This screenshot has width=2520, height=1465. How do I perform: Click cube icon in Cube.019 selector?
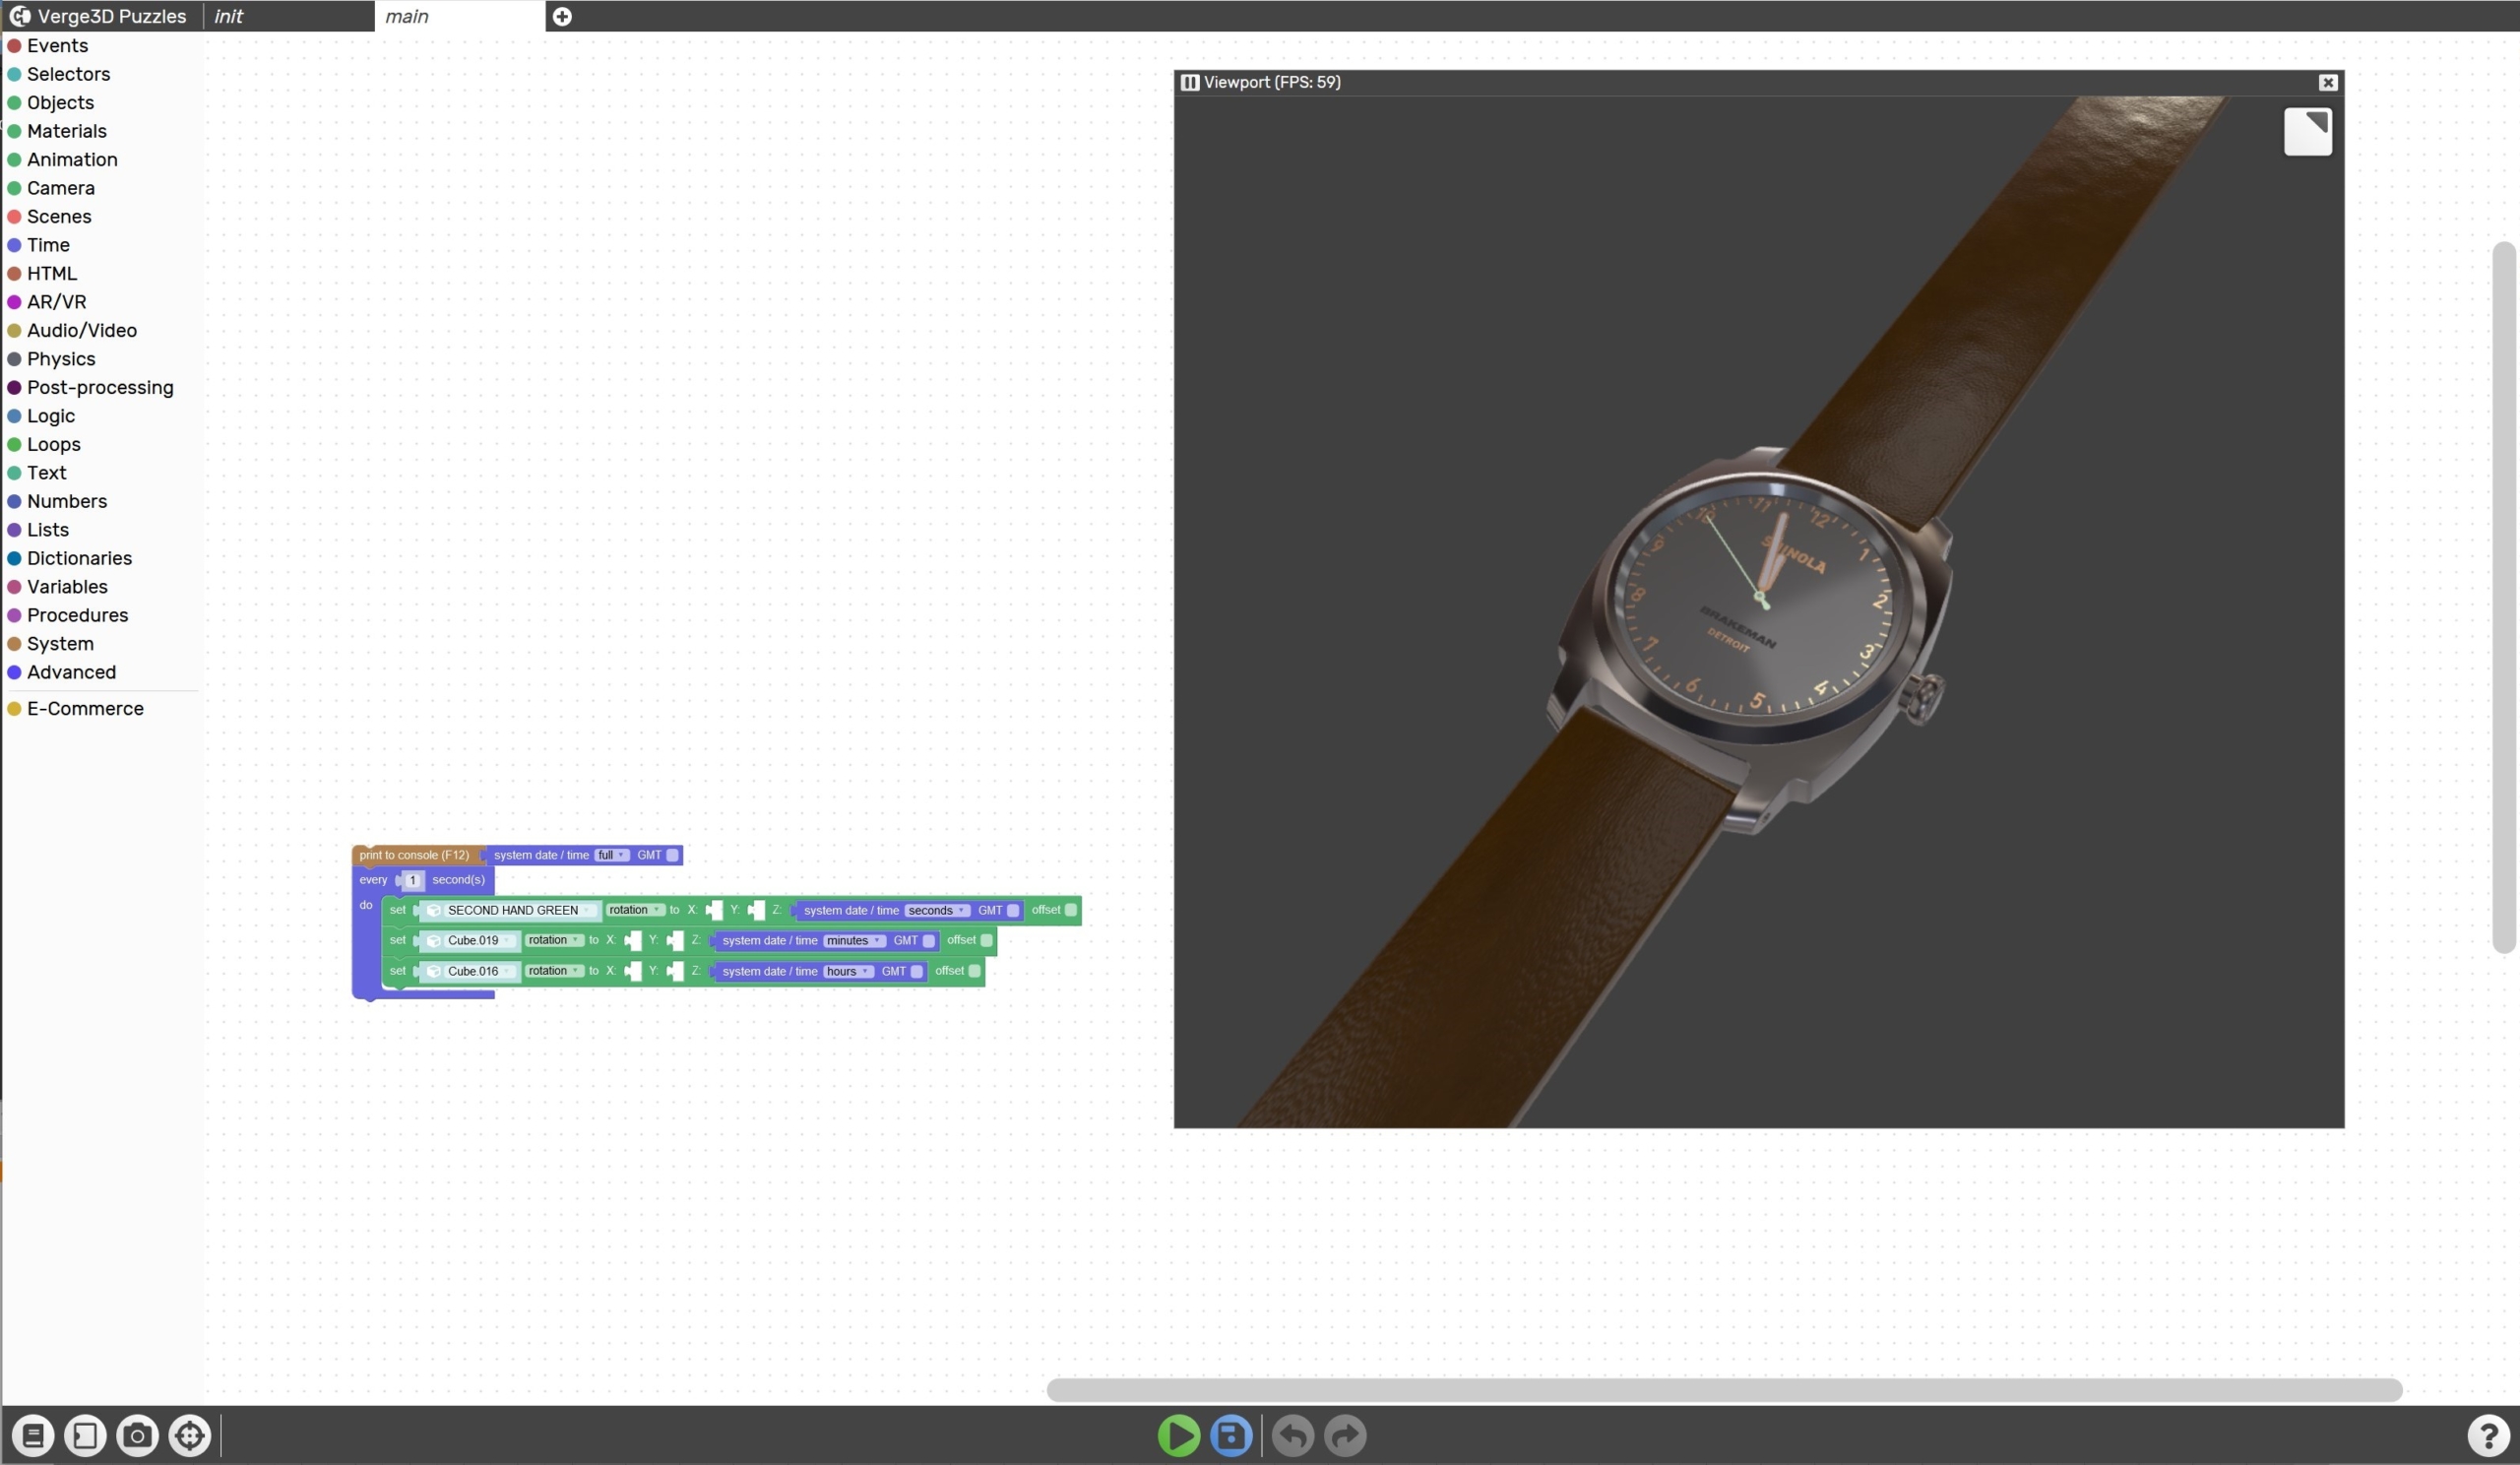[x=434, y=940]
